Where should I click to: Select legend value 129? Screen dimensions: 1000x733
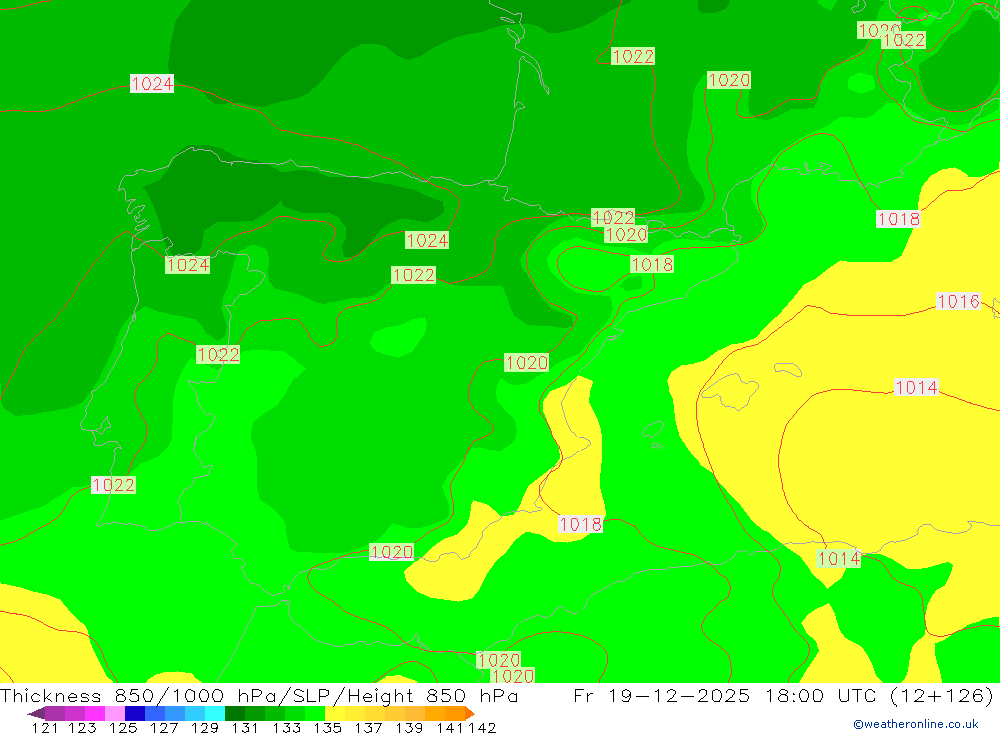coord(204,727)
